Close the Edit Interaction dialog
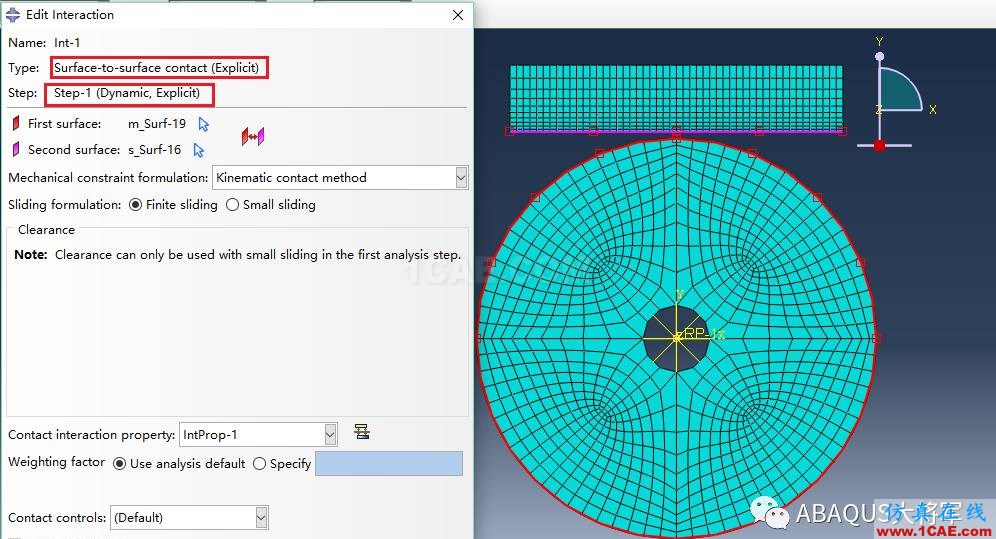 tap(458, 15)
